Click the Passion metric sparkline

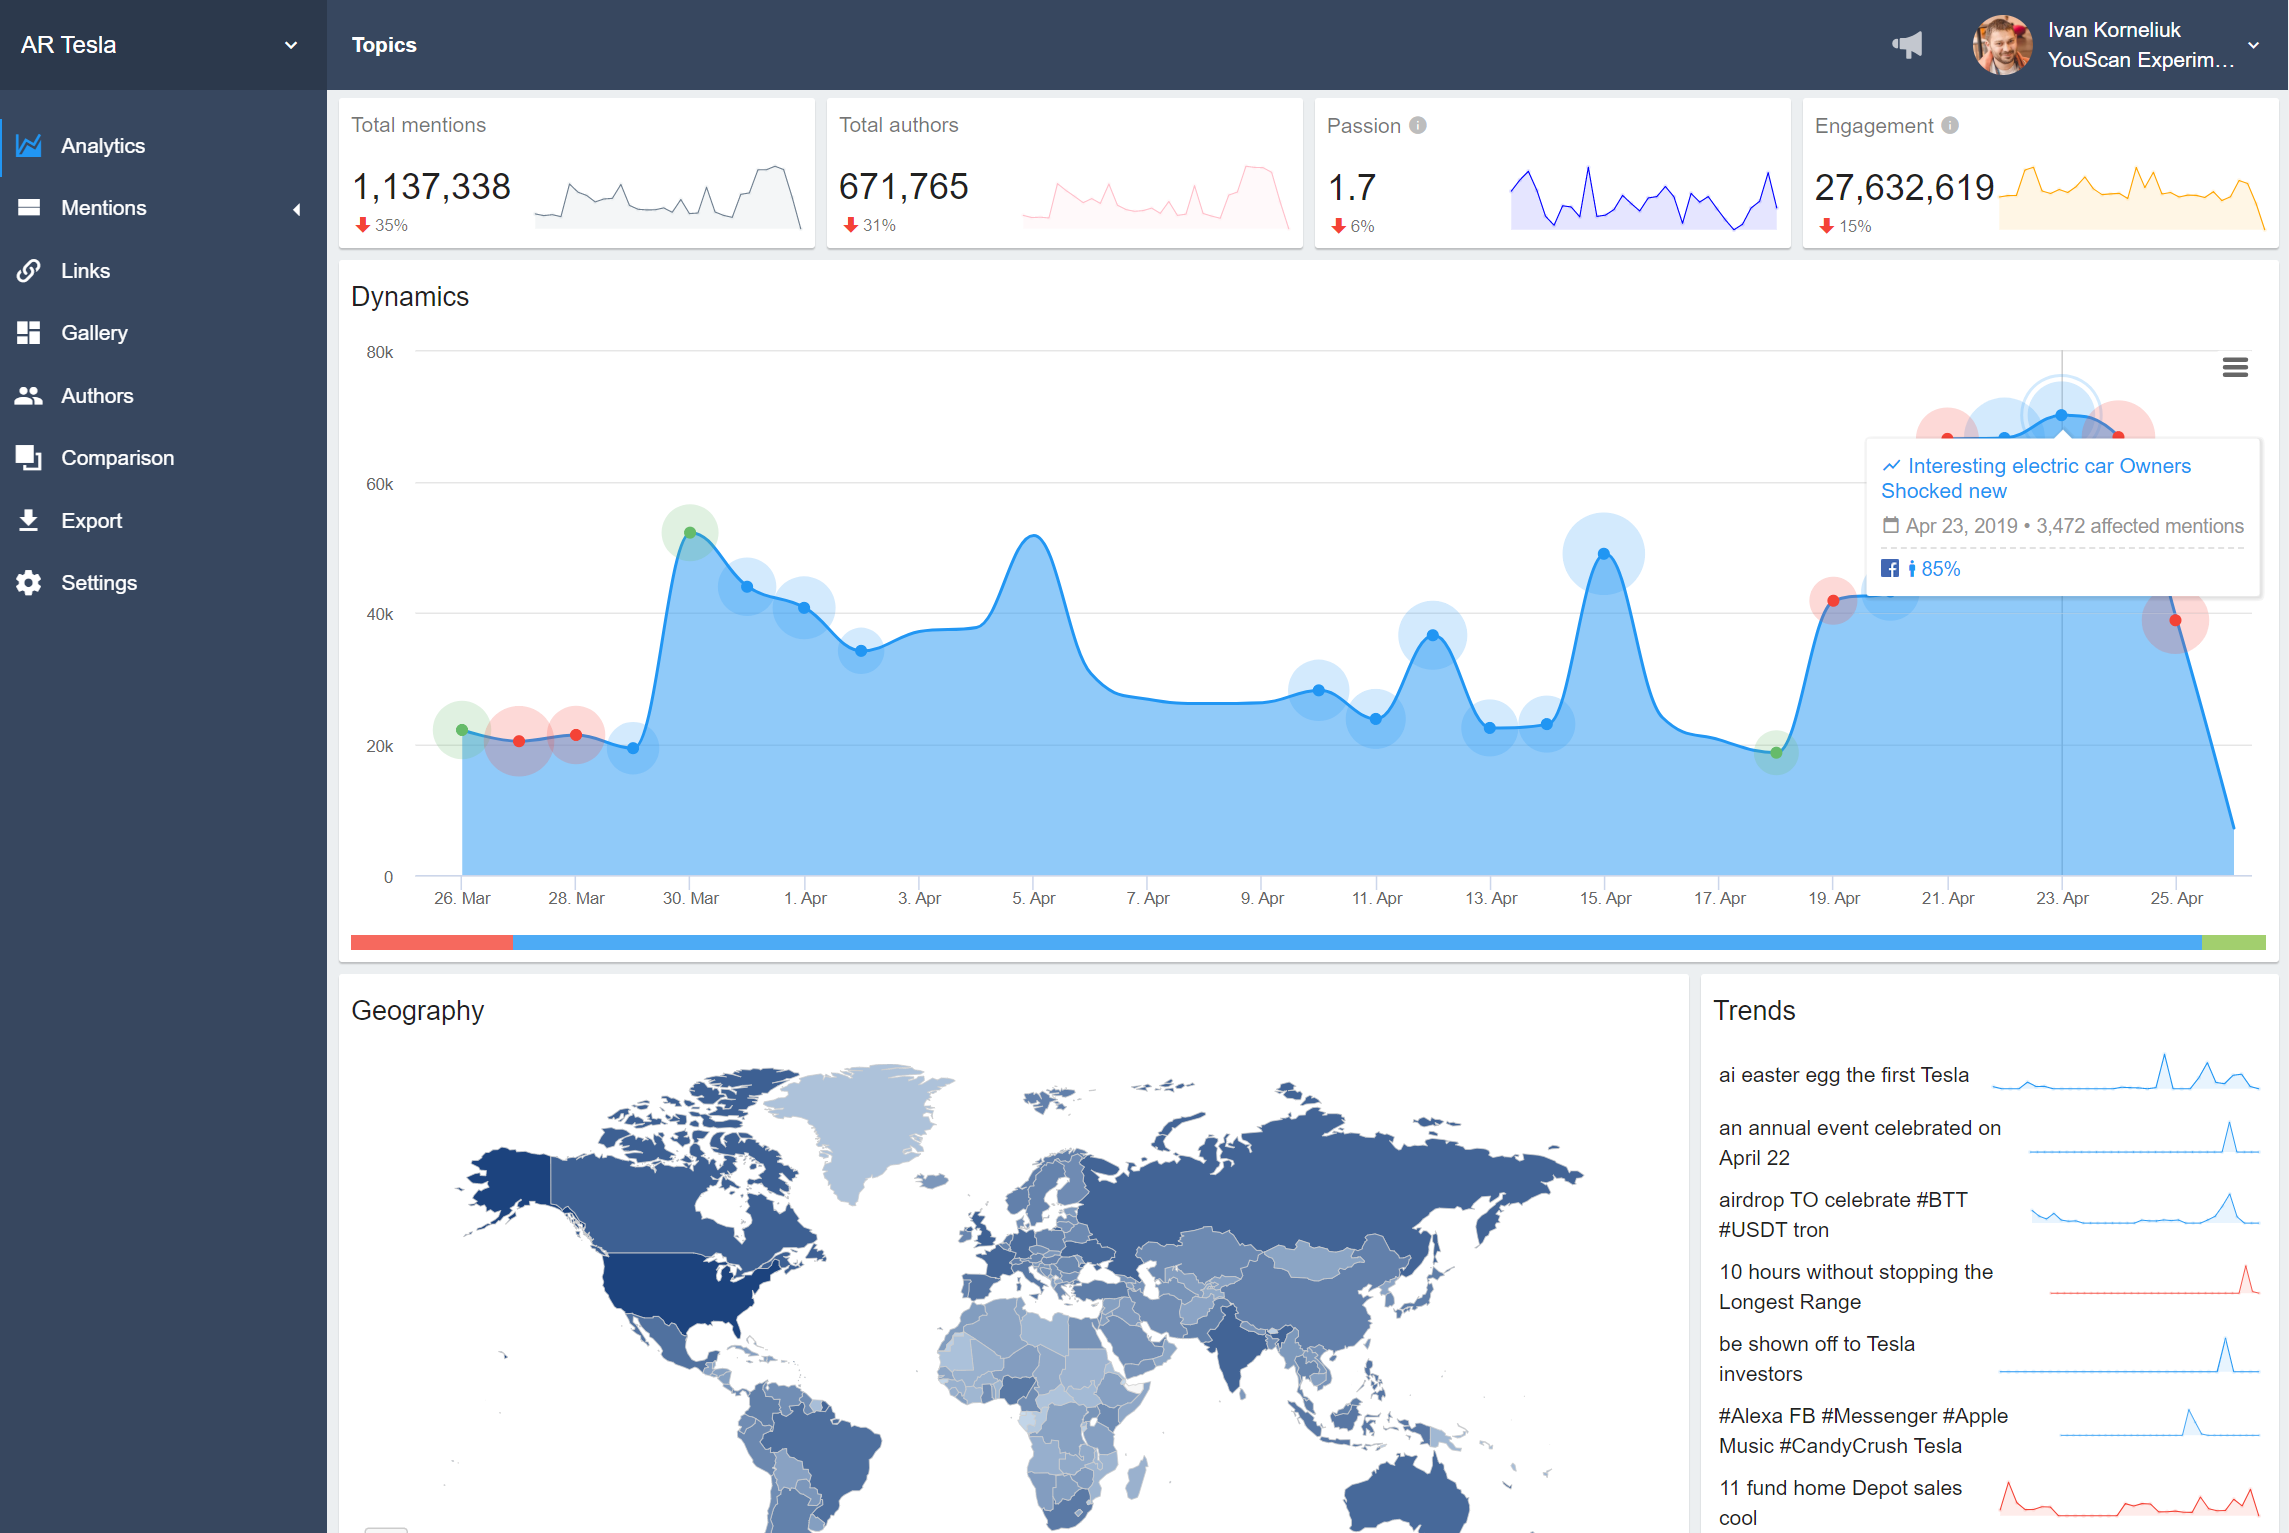coord(1644,198)
